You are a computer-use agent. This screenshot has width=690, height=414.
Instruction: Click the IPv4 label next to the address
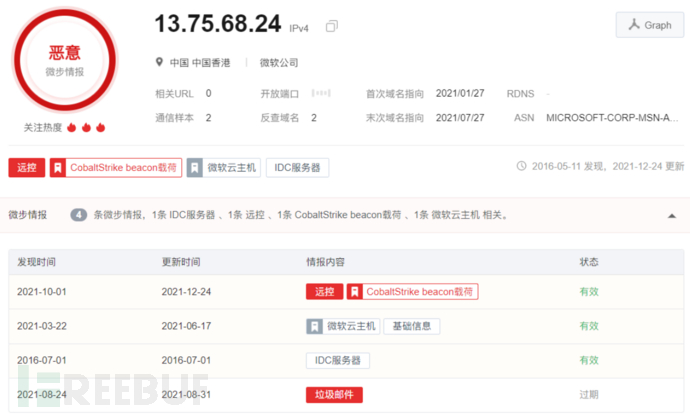pos(299,28)
